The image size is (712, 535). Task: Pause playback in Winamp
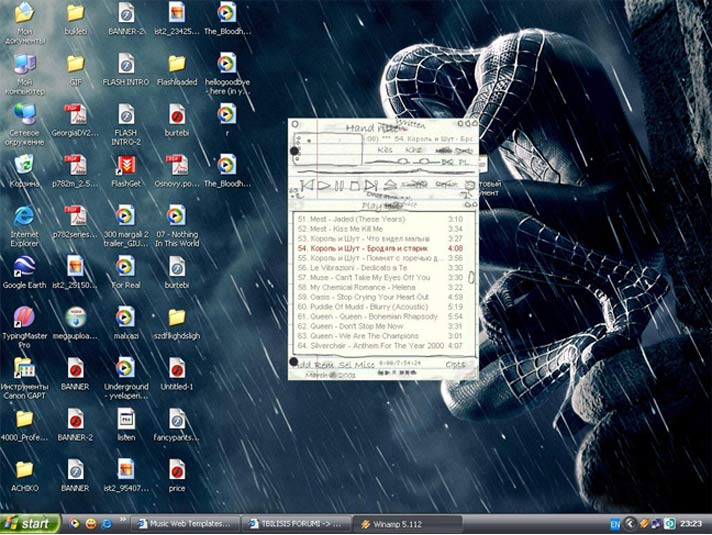tap(340, 185)
